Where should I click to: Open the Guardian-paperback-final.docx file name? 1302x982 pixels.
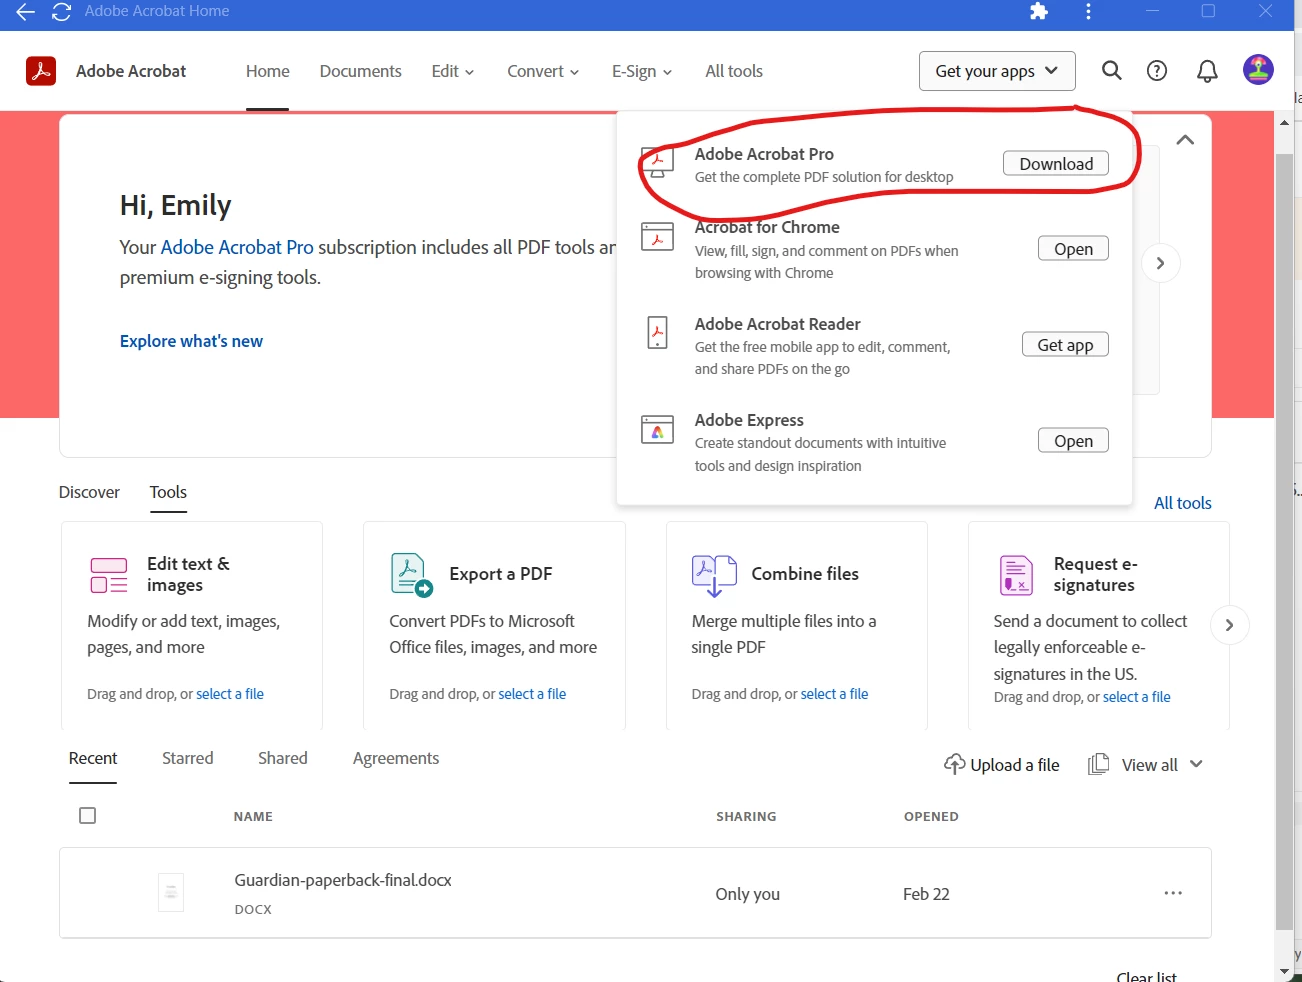coord(343,880)
